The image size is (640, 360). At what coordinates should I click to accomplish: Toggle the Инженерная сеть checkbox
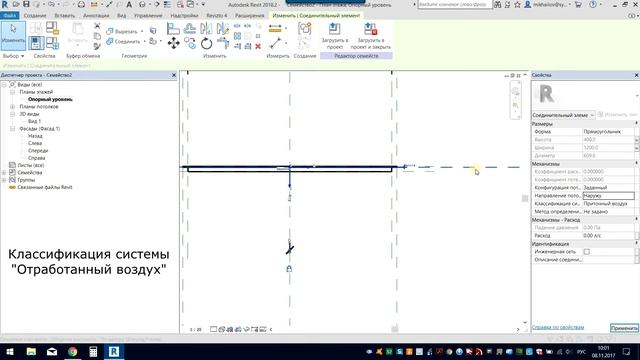(x=587, y=252)
